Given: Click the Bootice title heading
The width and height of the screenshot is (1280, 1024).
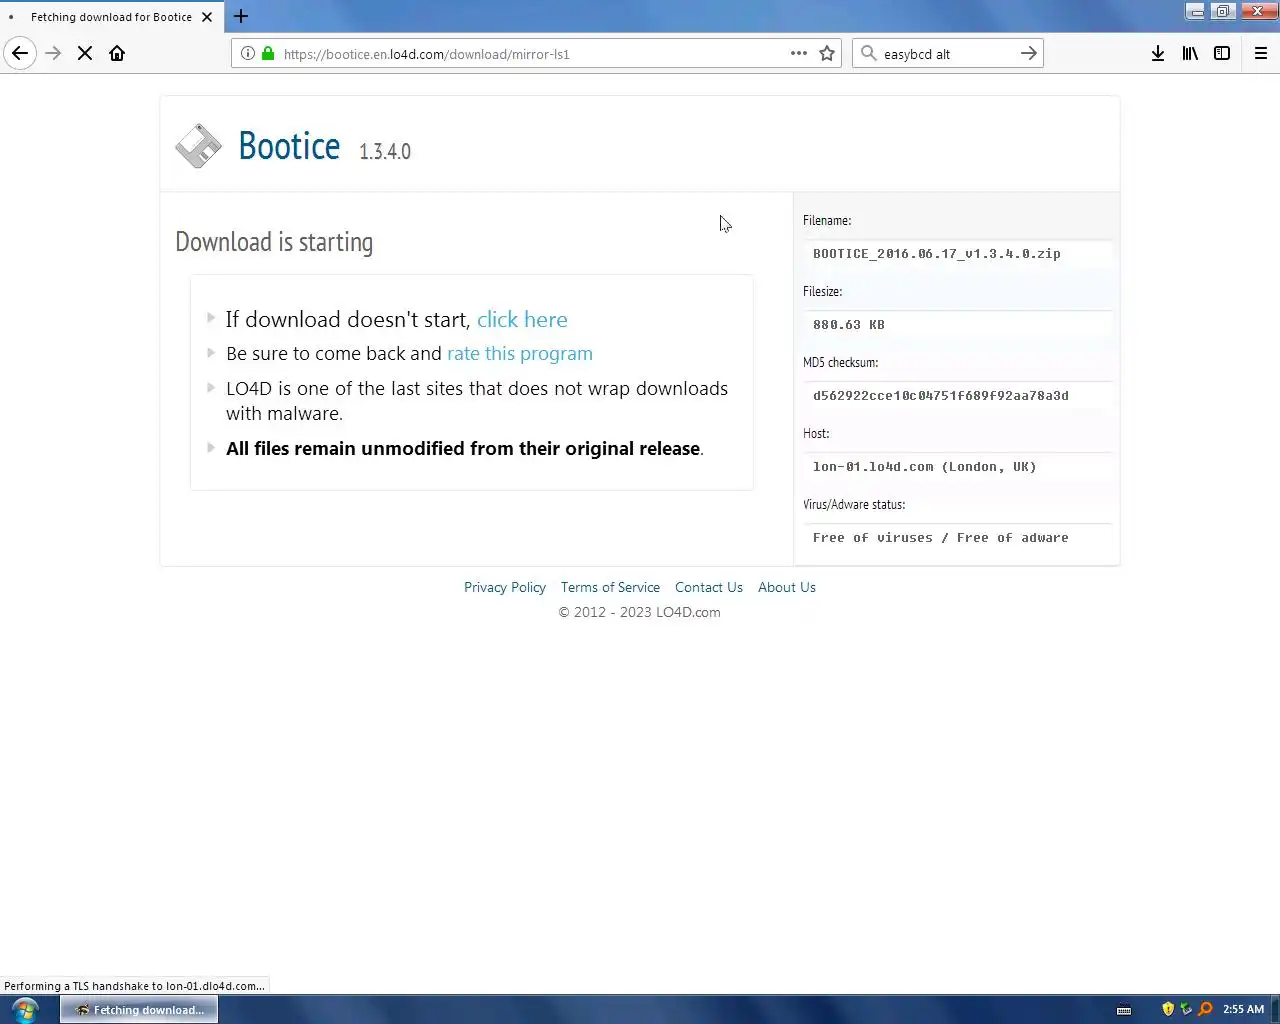Looking at the screenshot, I should (289, 147).
